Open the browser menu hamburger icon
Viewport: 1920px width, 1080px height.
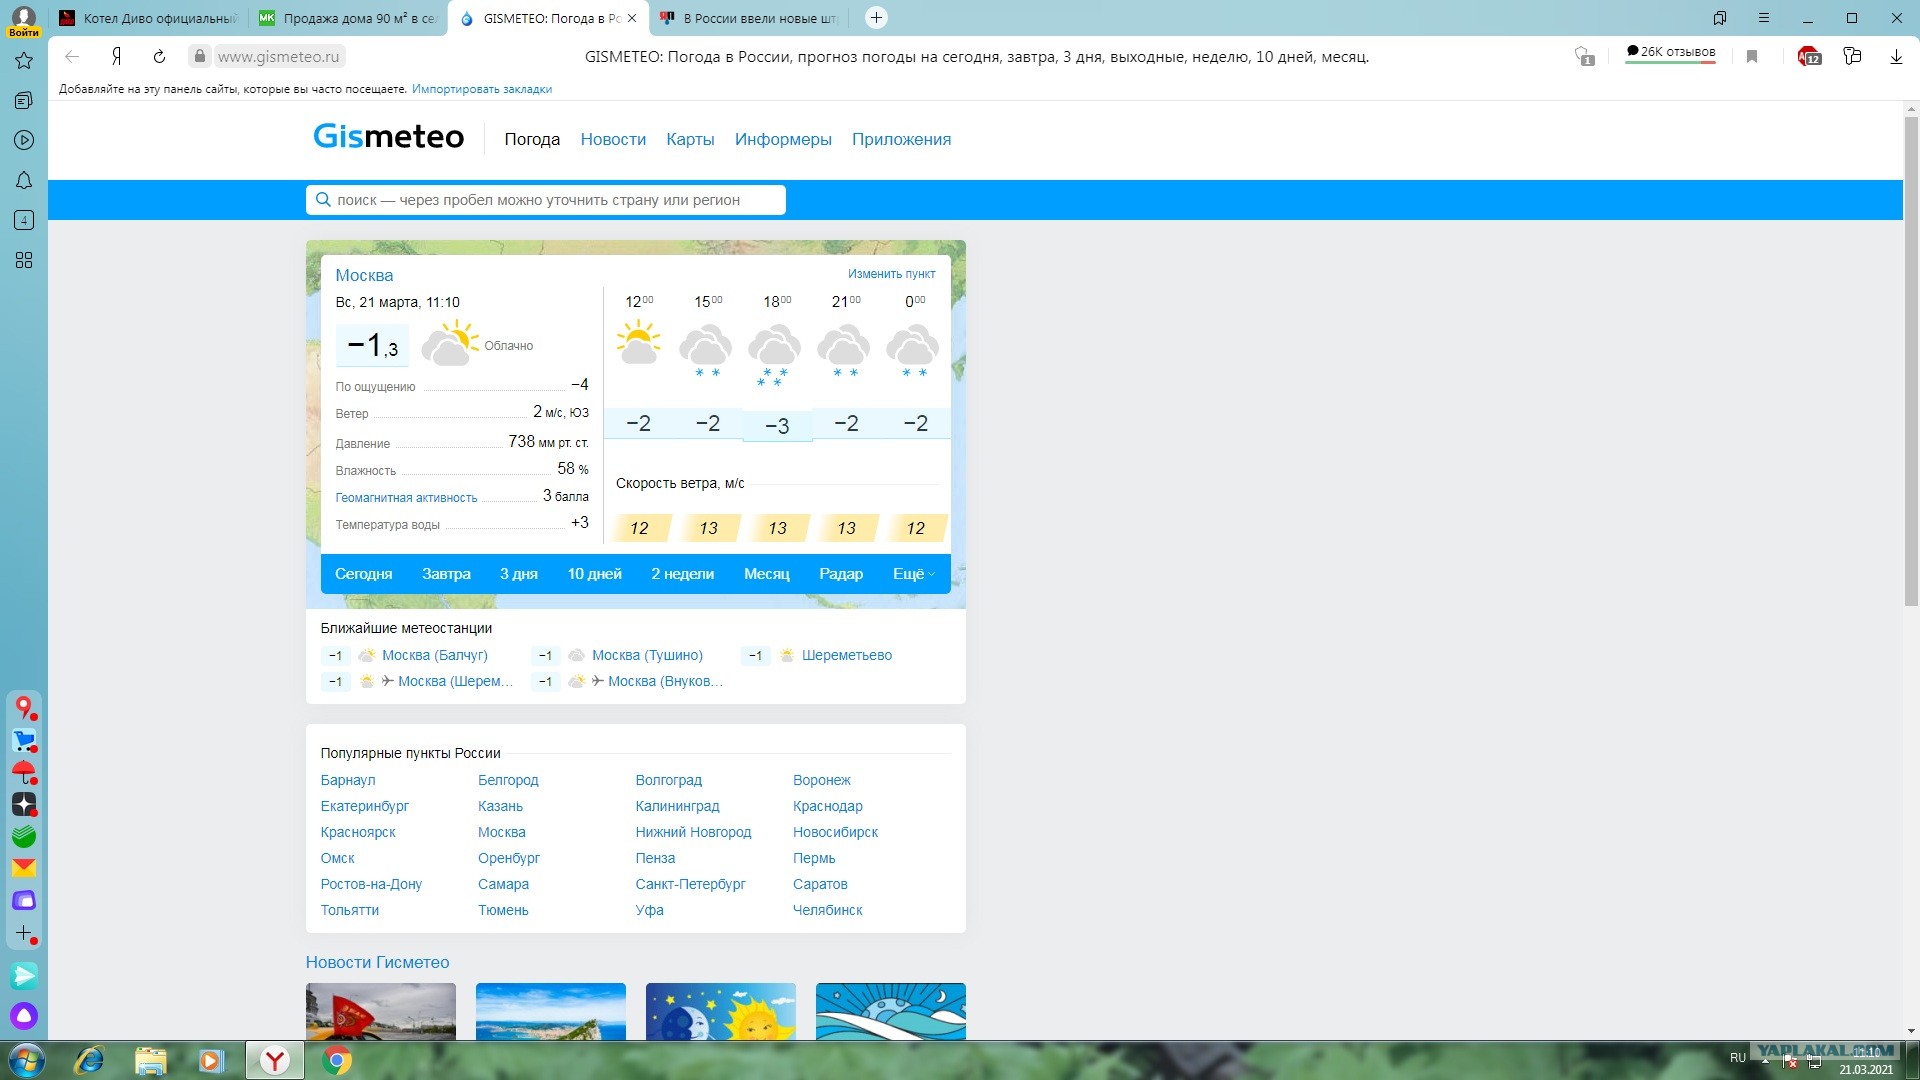pos(1764,18)
